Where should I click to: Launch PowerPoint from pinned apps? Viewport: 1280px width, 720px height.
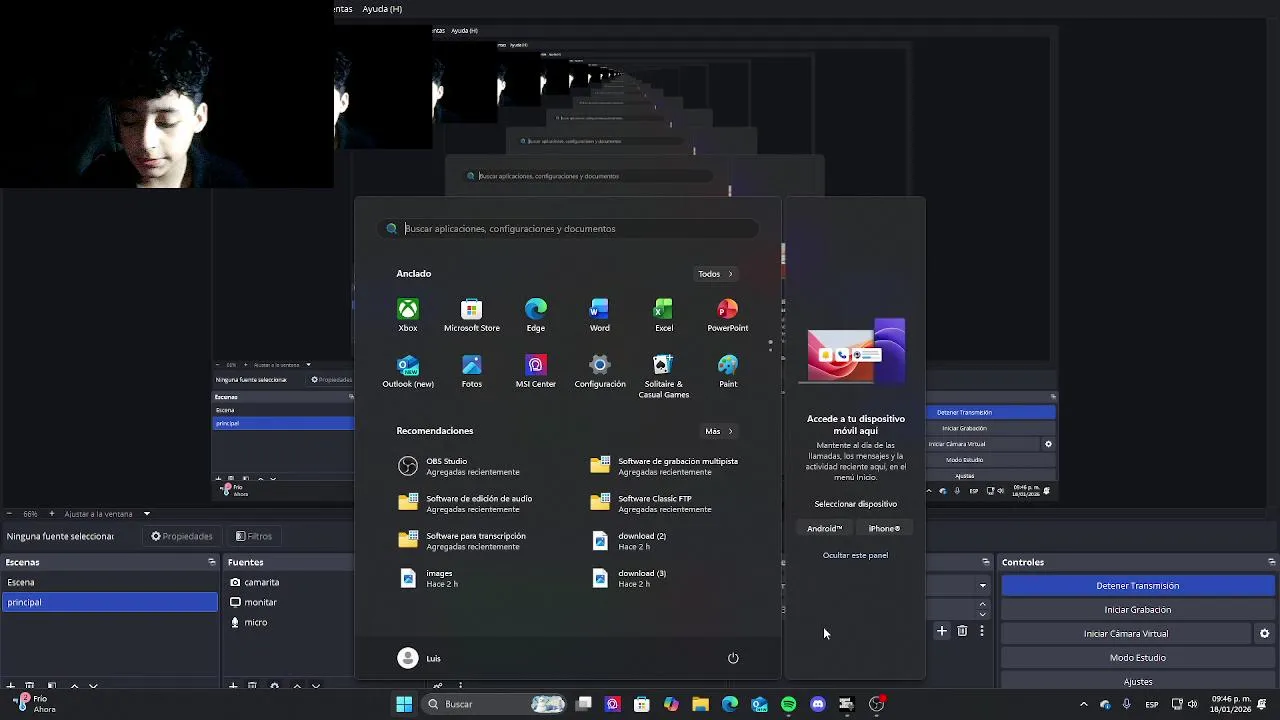click(x=728, y=315)
